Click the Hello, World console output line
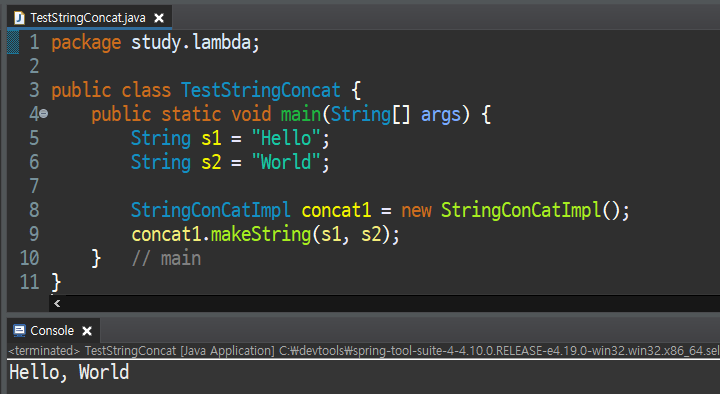Screen dimensions: 720x394 click(69, 372)
